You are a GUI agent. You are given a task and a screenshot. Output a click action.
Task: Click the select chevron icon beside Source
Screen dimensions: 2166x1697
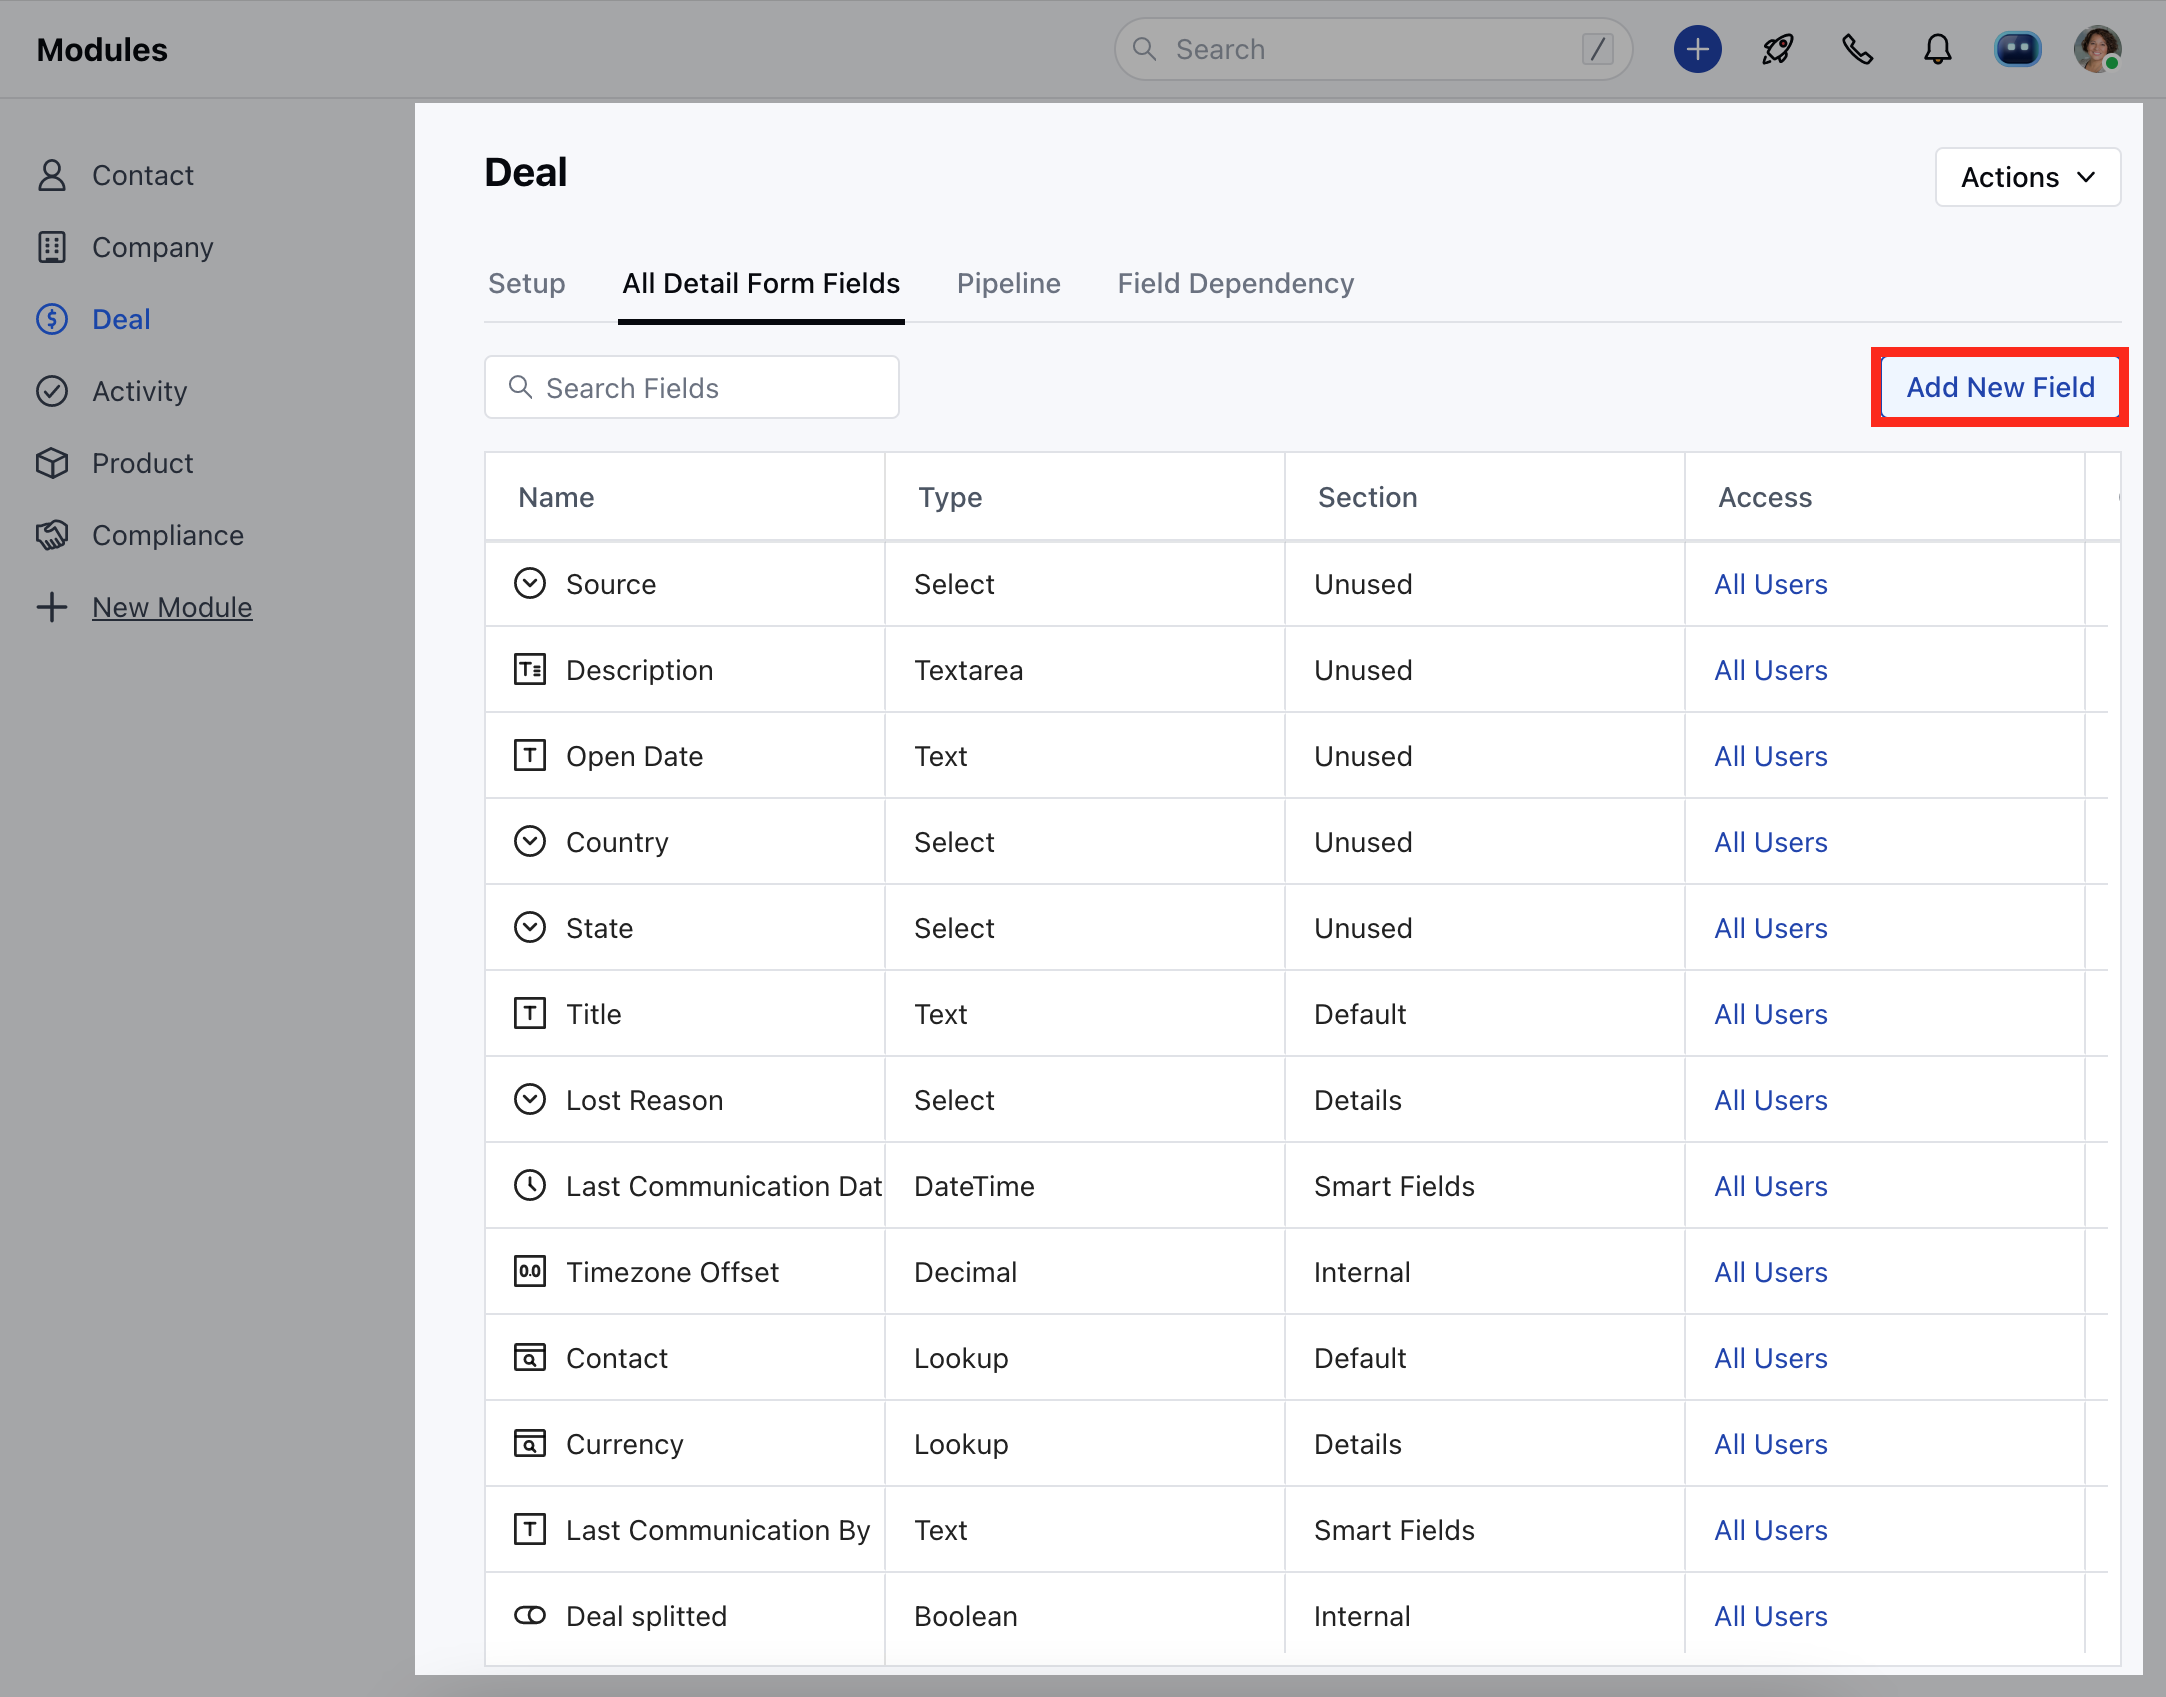[530, 583]
